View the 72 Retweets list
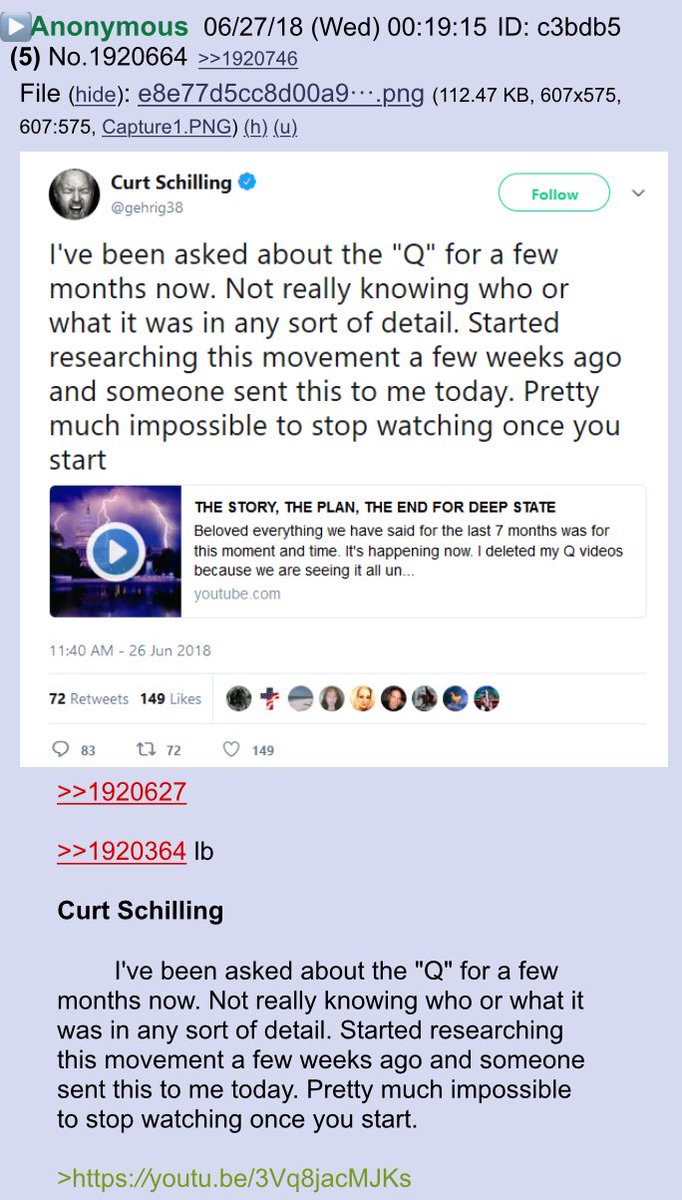This screenshot has width=682, height=1200. point(89,699)
